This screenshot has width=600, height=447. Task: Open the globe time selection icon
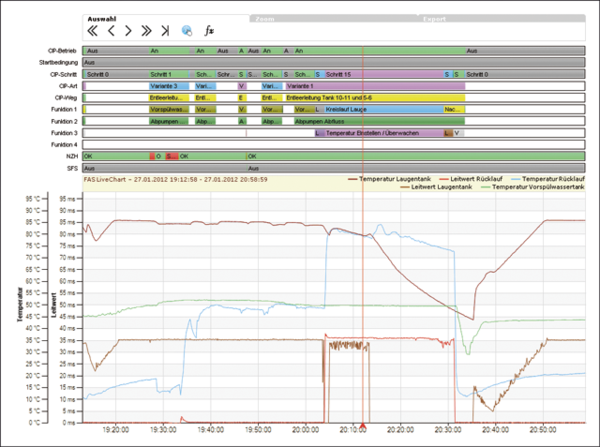coord(187,31)
